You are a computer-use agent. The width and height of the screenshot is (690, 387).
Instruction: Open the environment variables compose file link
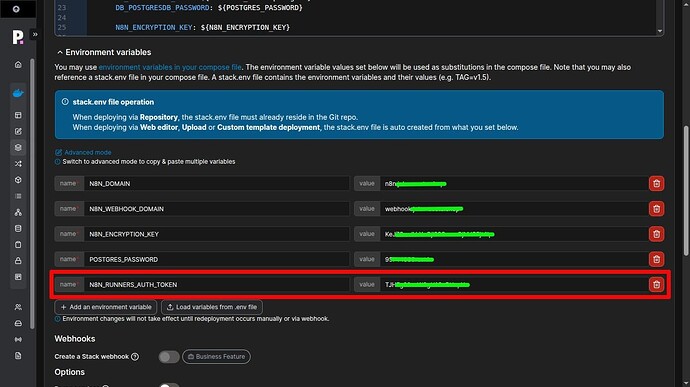tap(170, 67)
